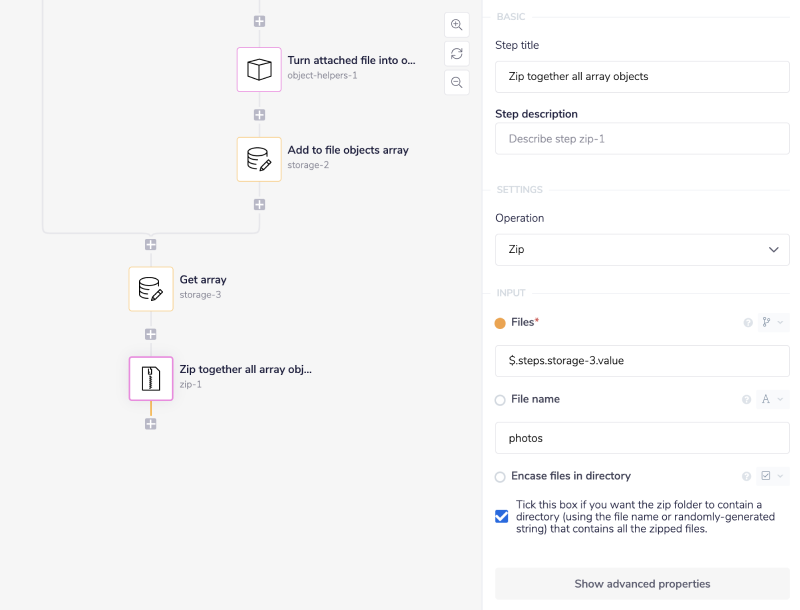Open the Operation dropdown set to Zip
The image size is (800, 610).
642,250
